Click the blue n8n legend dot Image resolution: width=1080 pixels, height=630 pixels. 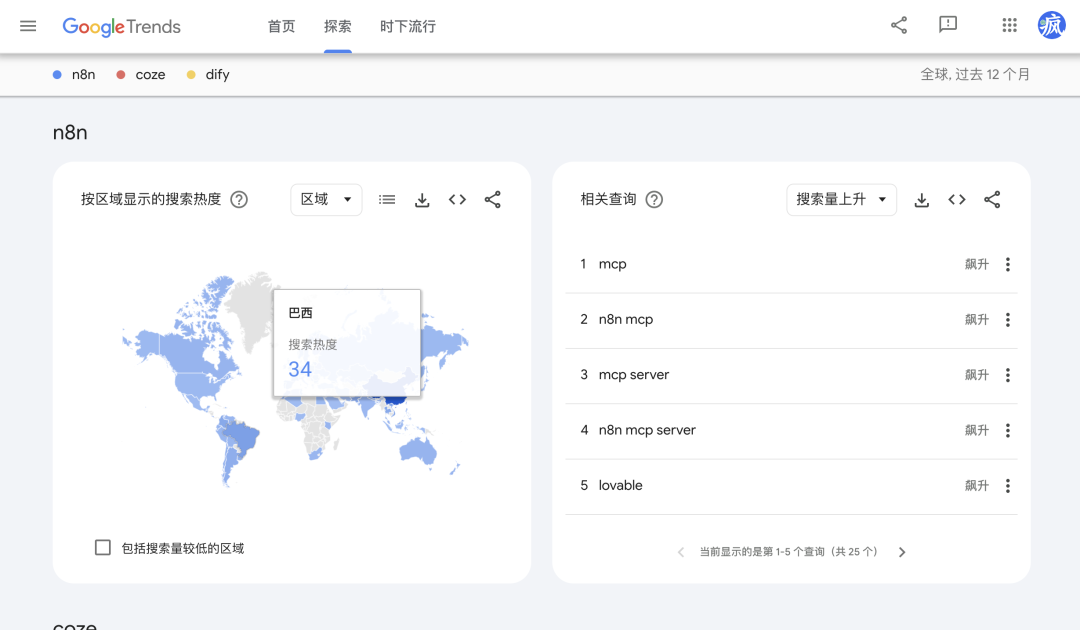coord(58,75)
